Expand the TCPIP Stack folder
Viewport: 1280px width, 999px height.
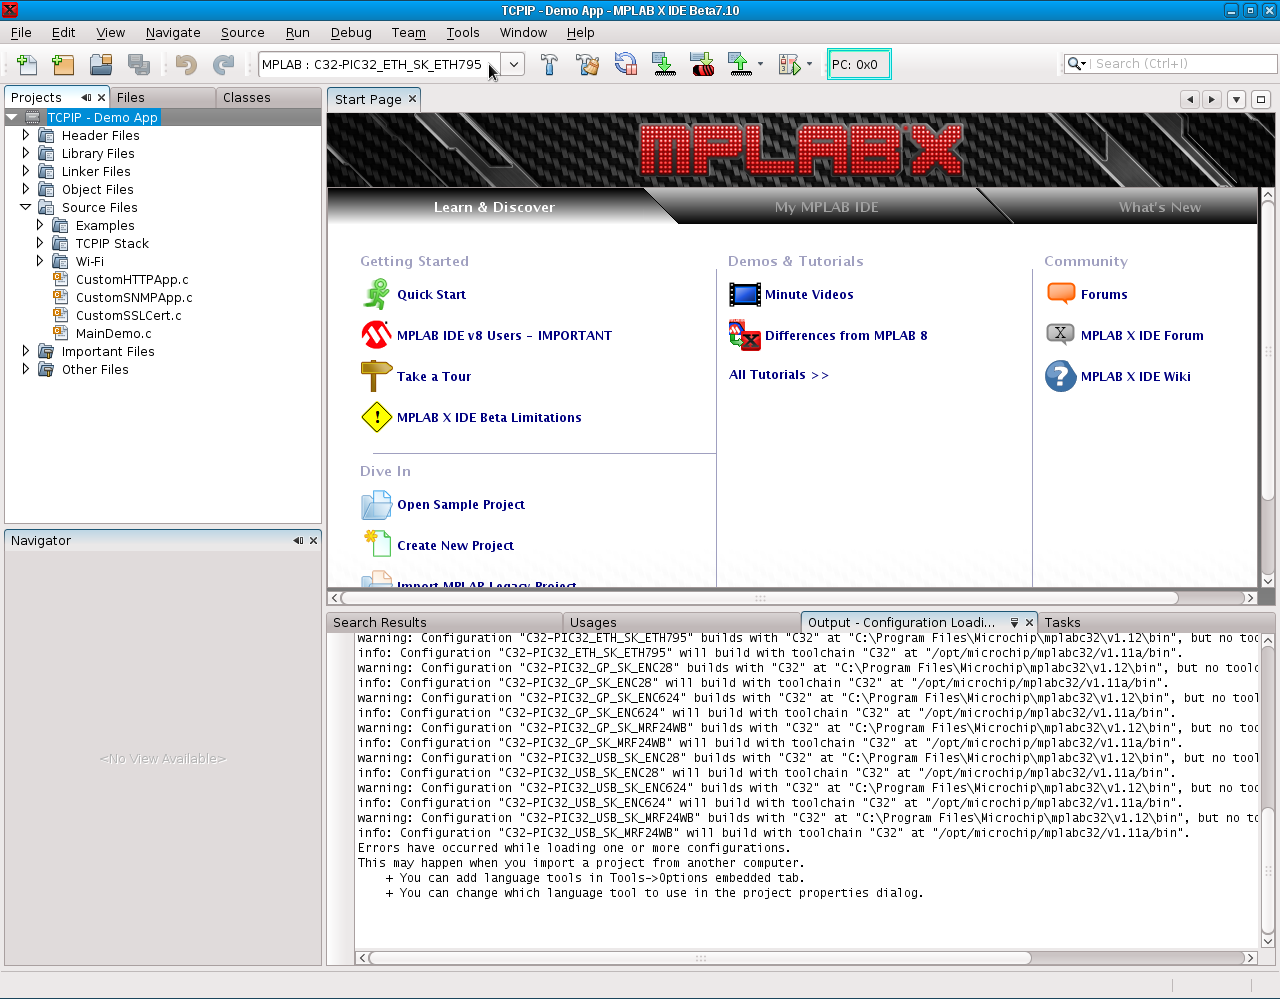click(x=40, y=243)
